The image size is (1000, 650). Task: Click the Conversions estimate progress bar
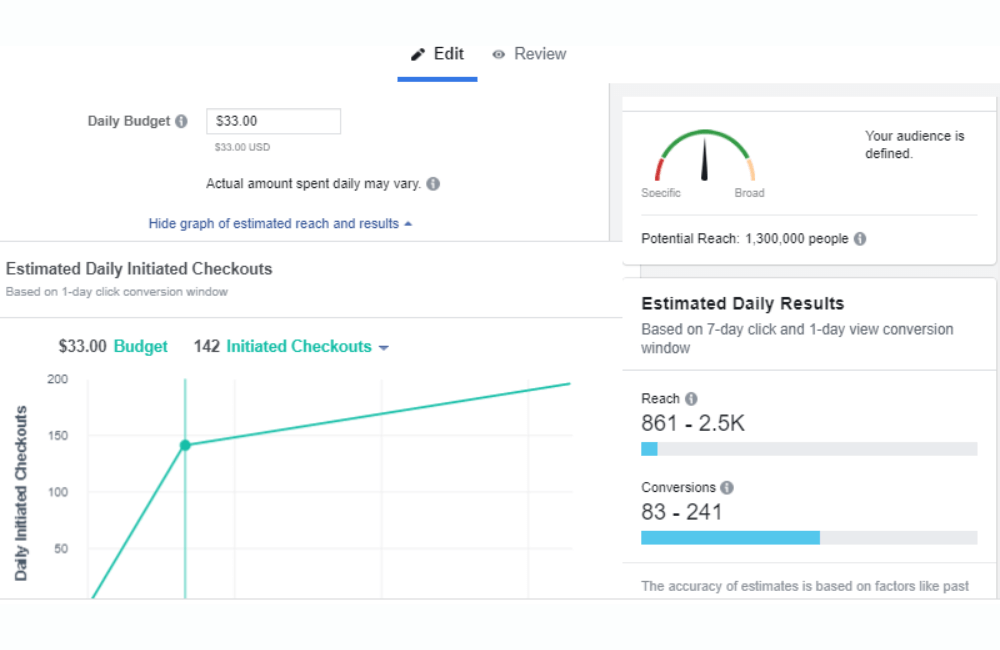(808, 538)
